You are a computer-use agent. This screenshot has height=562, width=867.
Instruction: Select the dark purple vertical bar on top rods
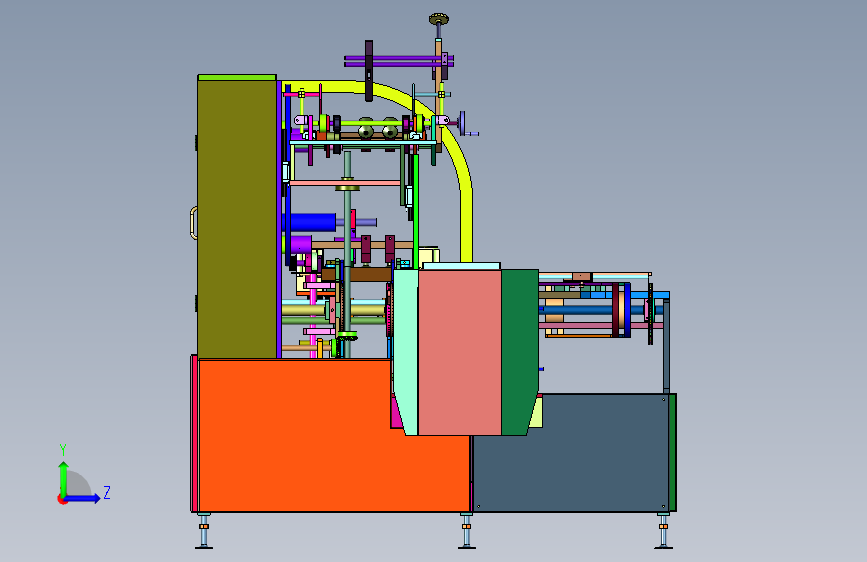coord(369,71)
